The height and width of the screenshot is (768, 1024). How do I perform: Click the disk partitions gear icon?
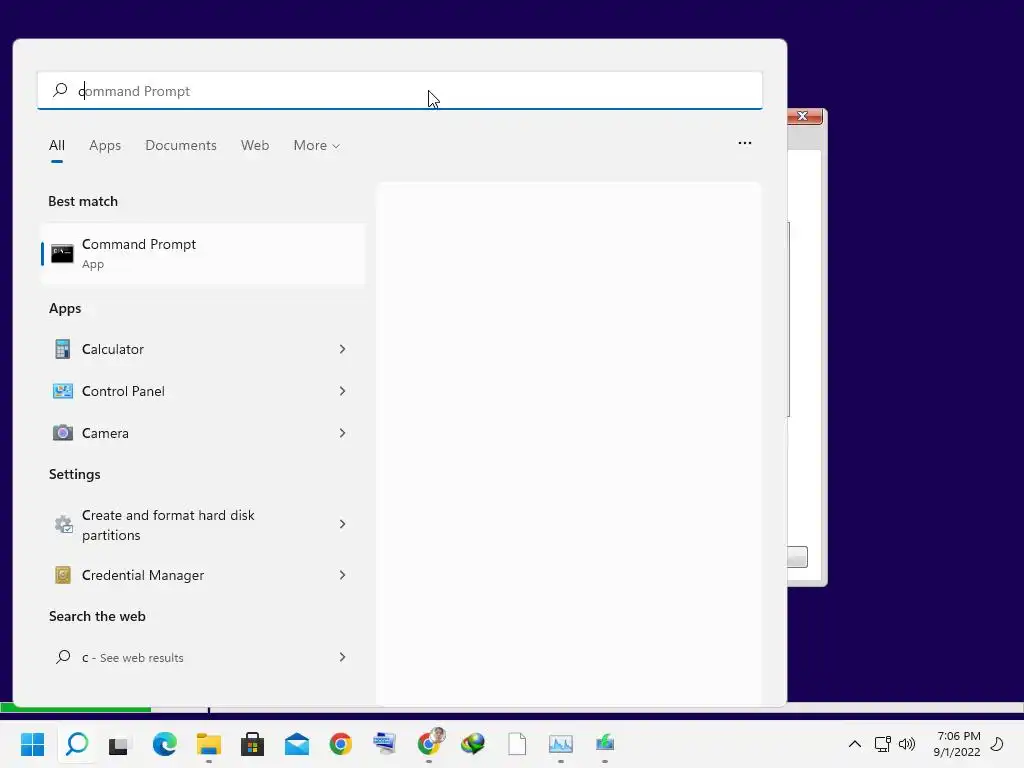click(x=63, y=524)
